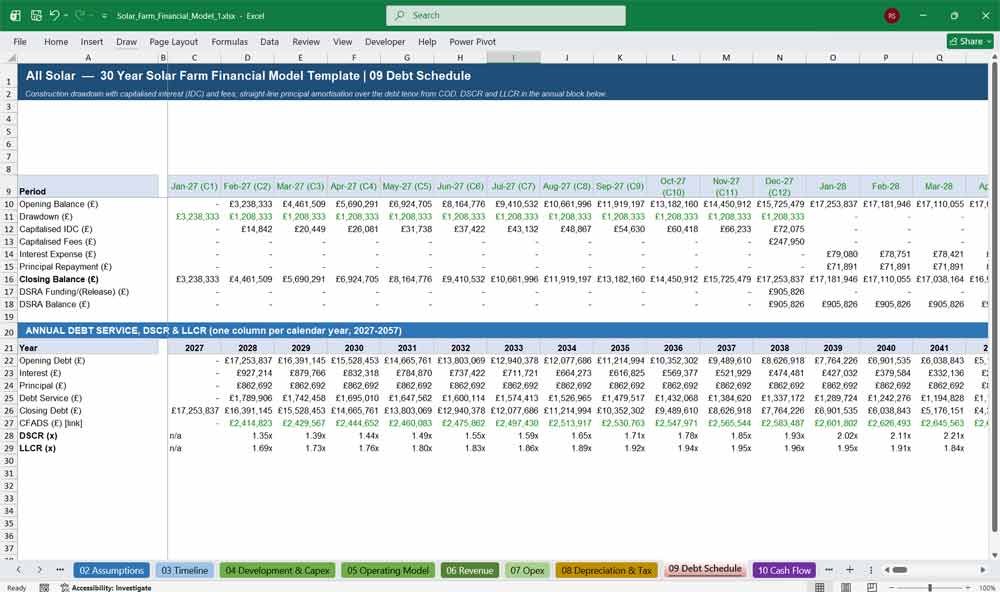
Task: Select the Closing Balance (£) label cell
Action: point(88,279)
